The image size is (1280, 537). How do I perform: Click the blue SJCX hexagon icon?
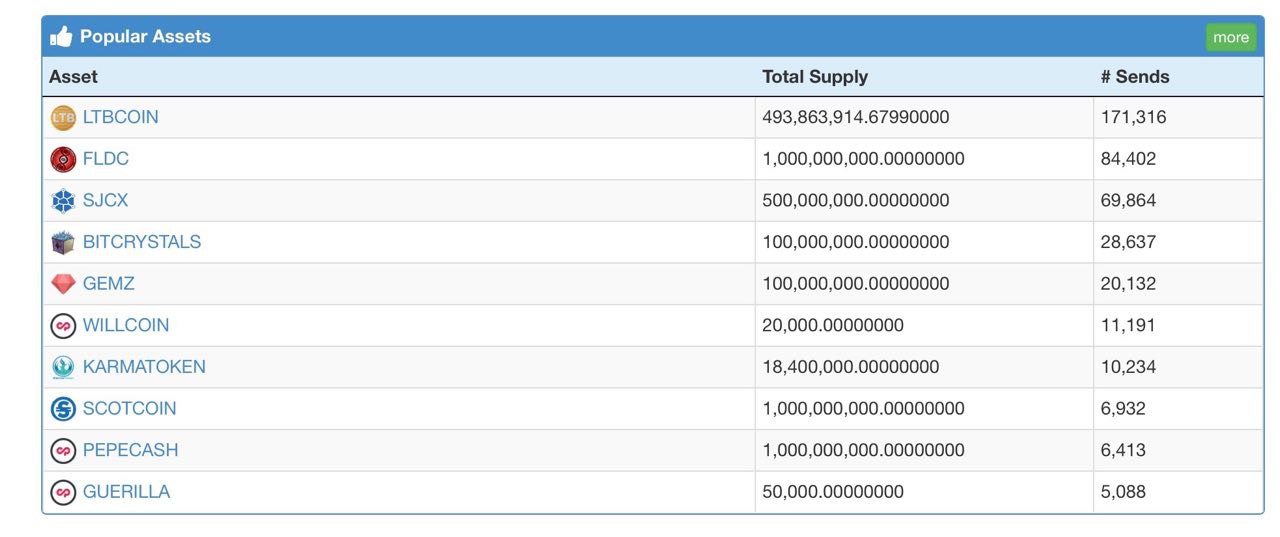tap(63, 201)
